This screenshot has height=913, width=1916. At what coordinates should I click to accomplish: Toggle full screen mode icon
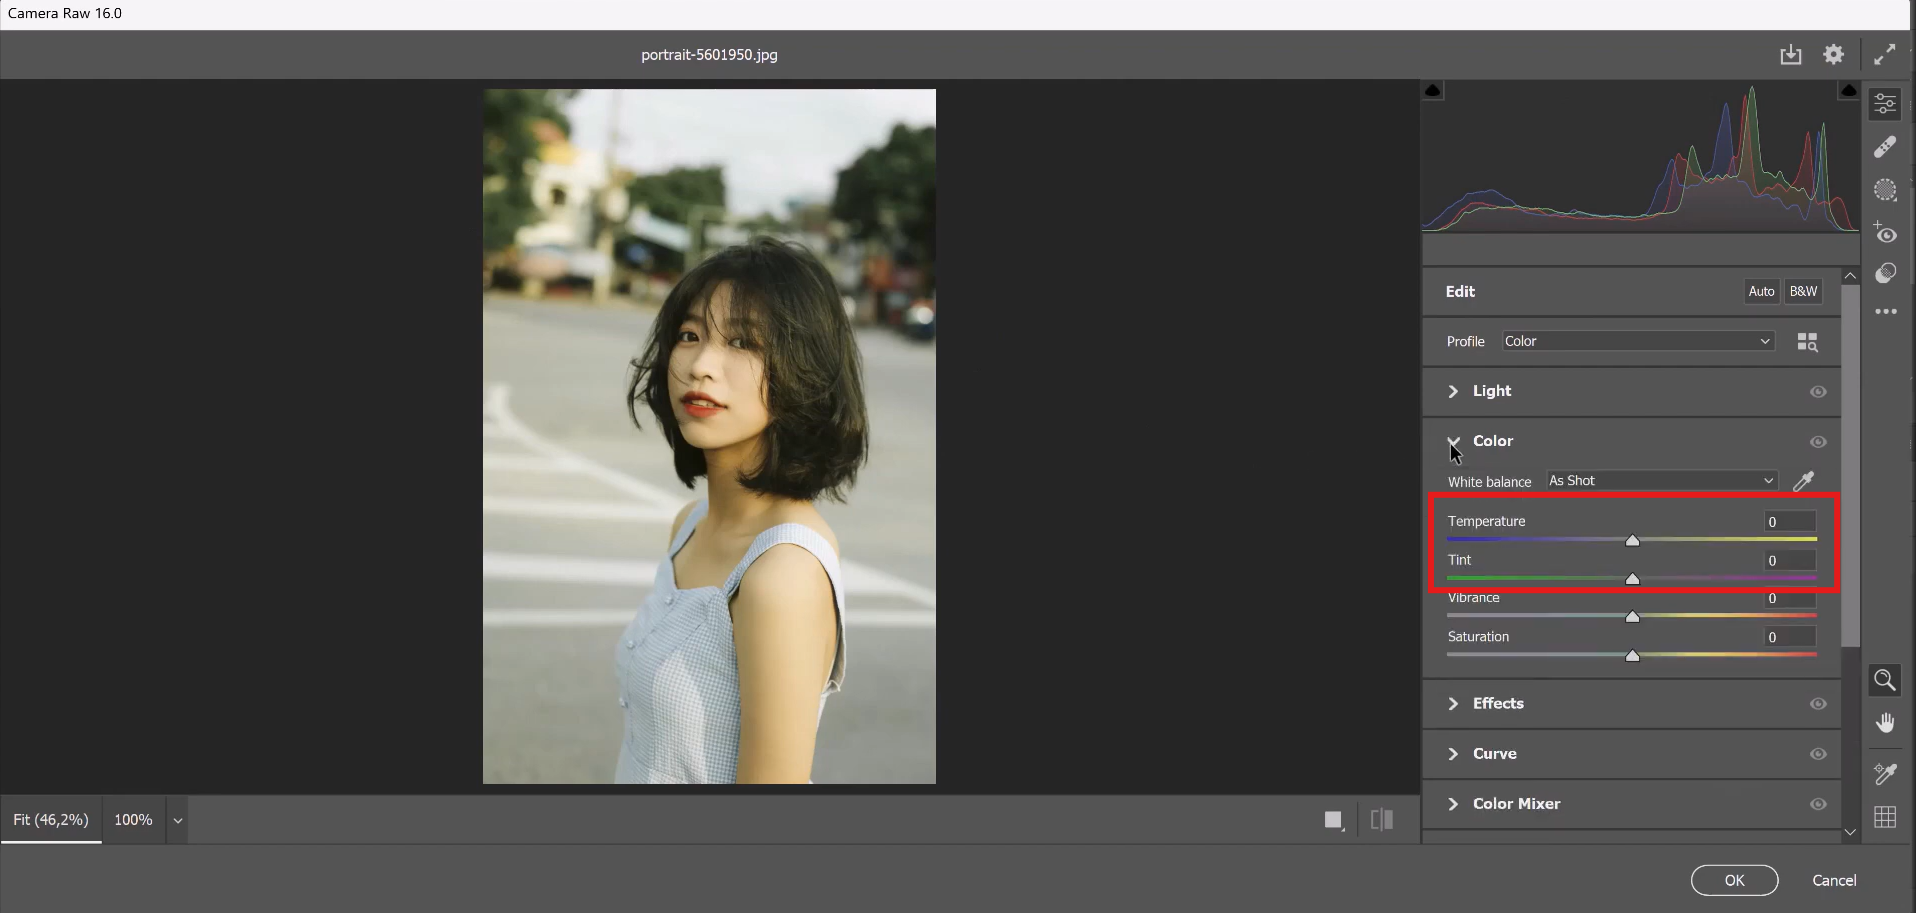click(1885, 55)
